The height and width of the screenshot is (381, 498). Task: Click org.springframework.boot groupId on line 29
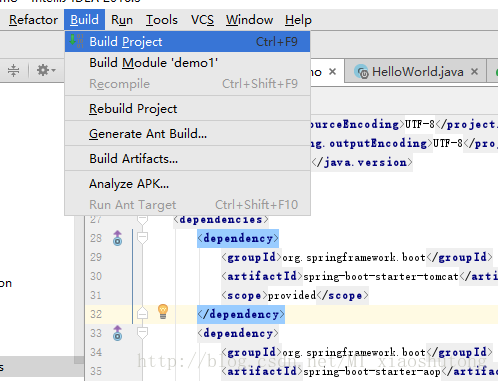coord(354,257)
